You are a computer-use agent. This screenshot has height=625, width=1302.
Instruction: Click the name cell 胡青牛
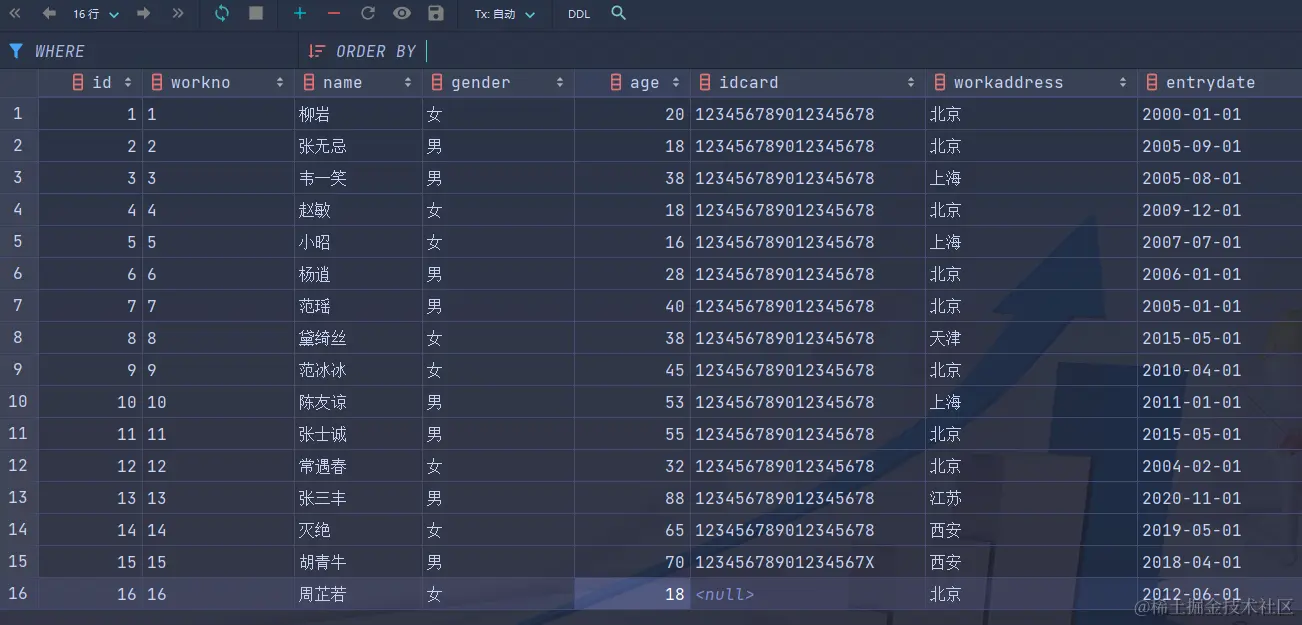[x=358, y=562]
